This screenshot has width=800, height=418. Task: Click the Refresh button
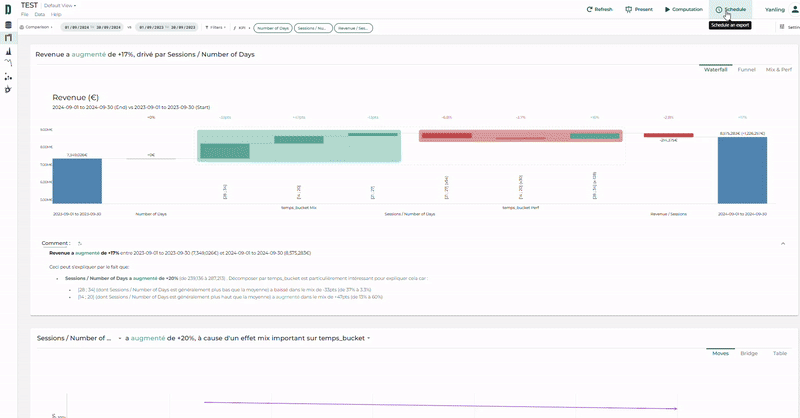point(598,9)
